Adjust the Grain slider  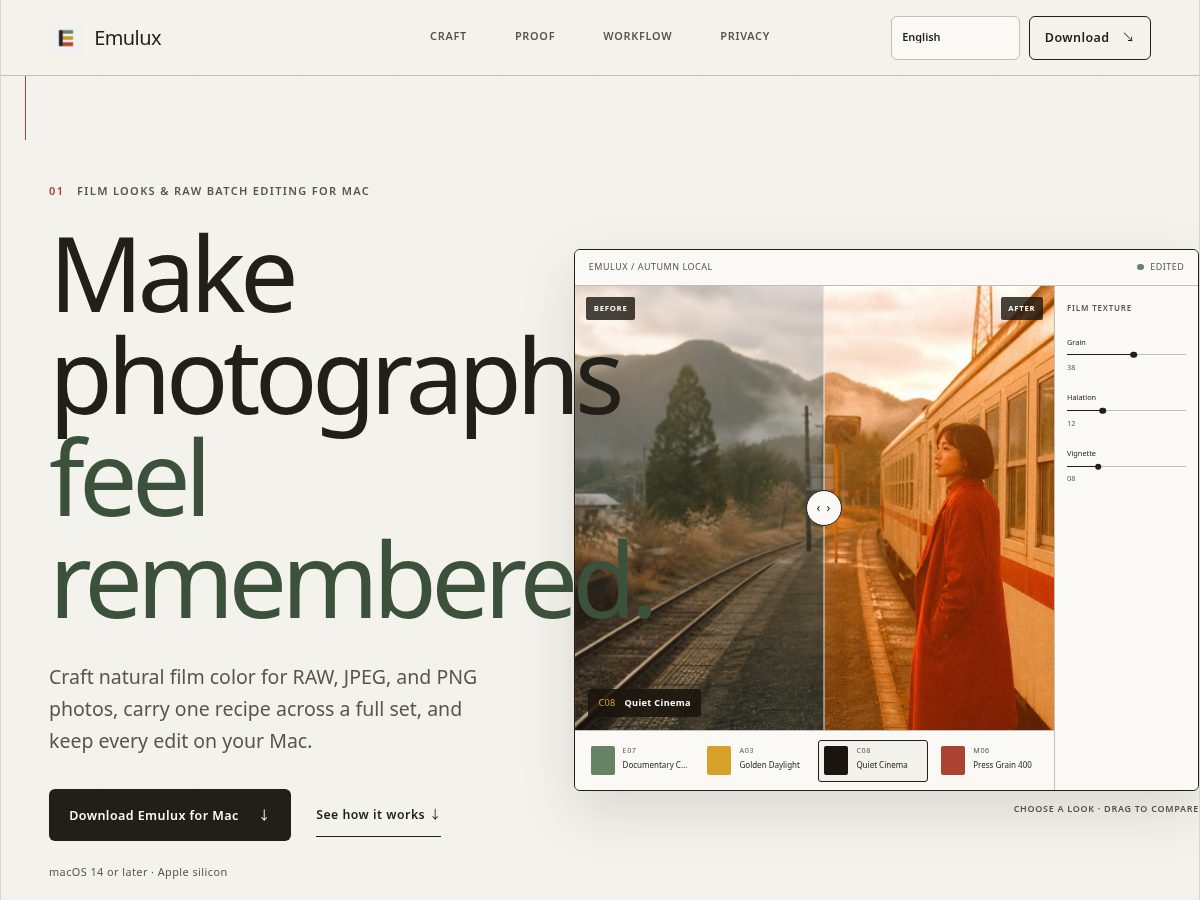(x=1126, y=354)
